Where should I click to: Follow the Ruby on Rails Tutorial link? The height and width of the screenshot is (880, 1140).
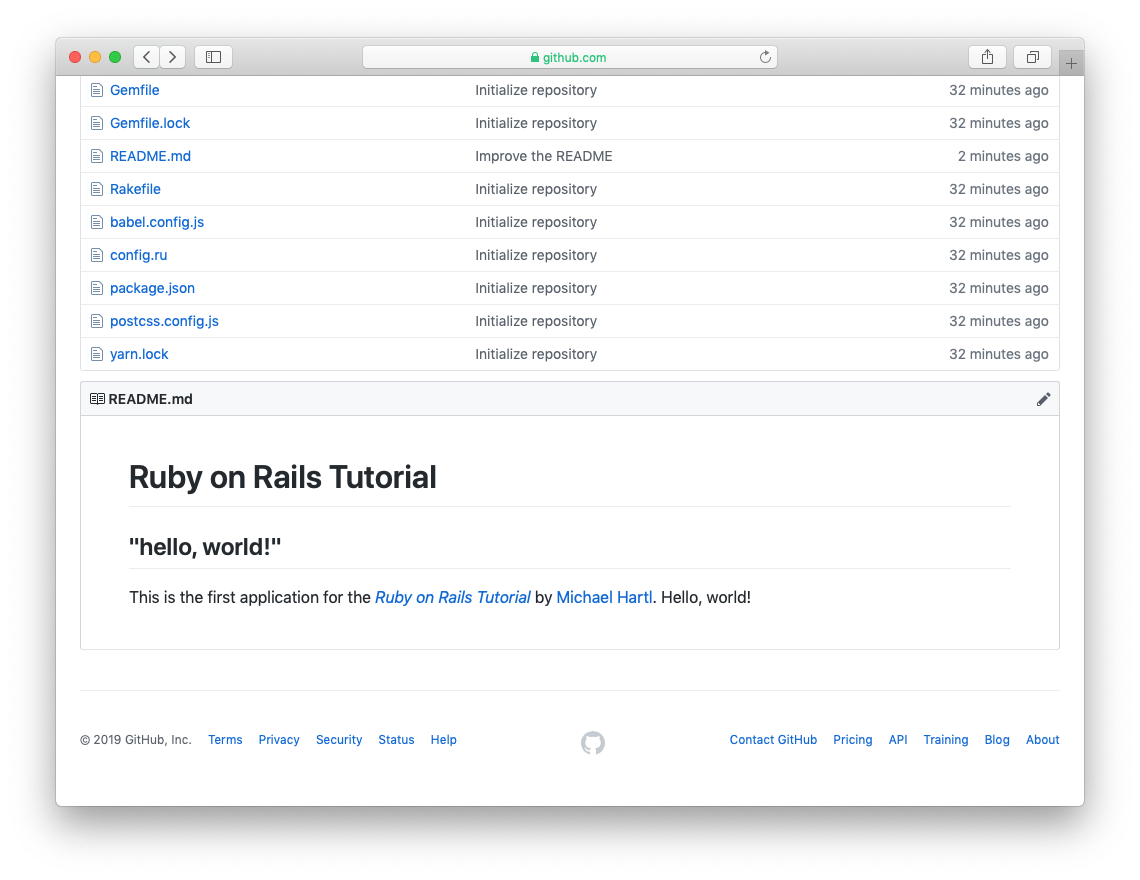pyautogui.click(x=452, y=597)
